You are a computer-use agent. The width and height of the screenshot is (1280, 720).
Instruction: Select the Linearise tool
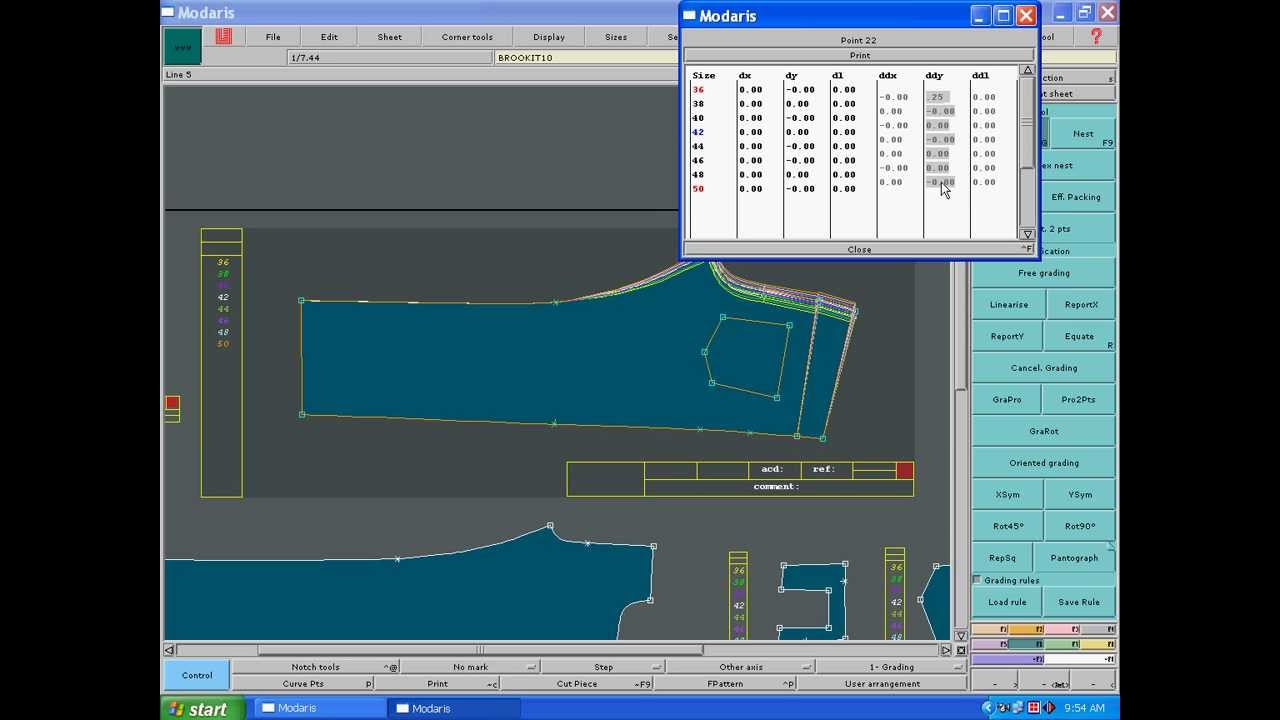point(1008,304)
